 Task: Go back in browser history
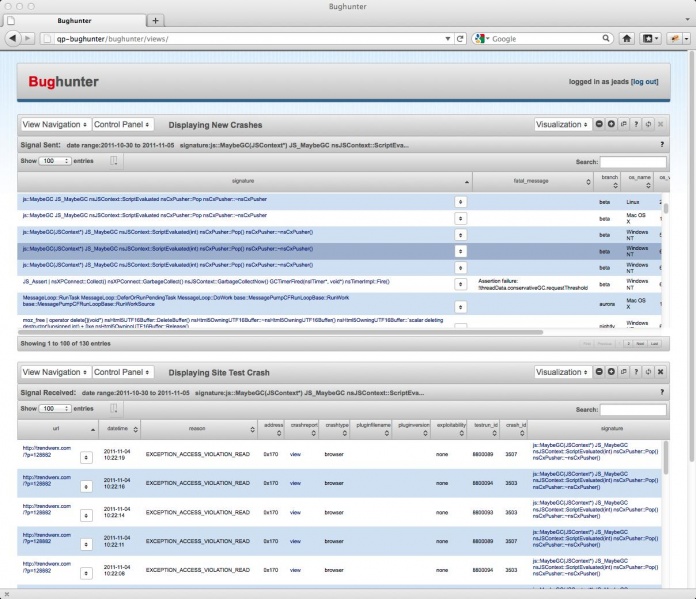tap(12, 39)
